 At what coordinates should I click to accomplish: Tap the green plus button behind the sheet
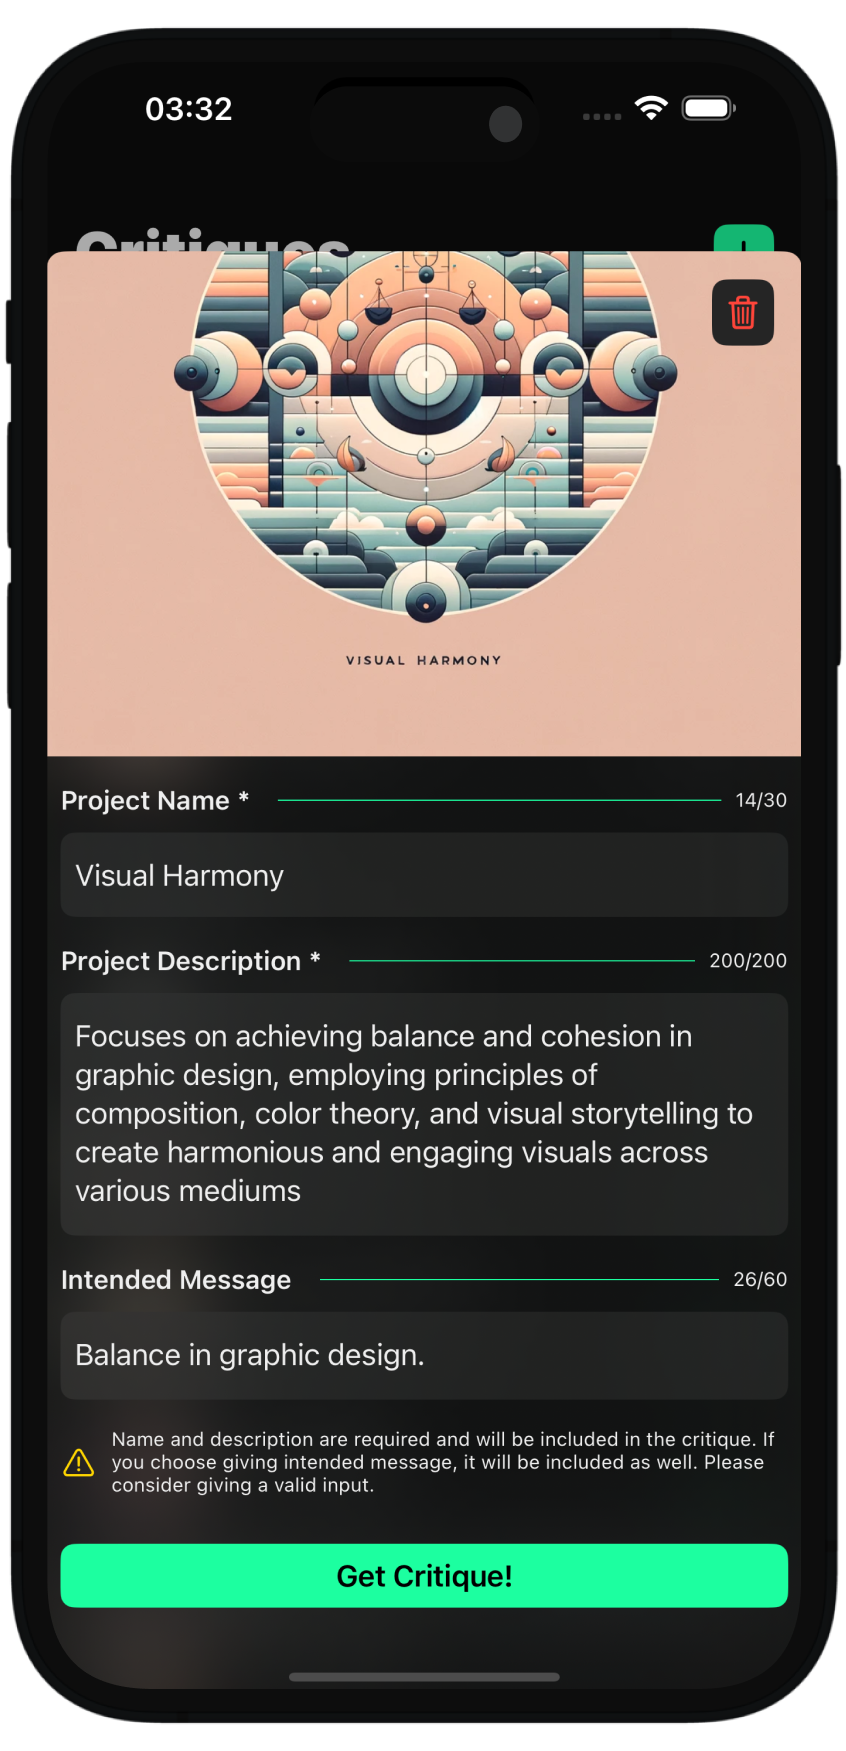[x=744, y=239]
